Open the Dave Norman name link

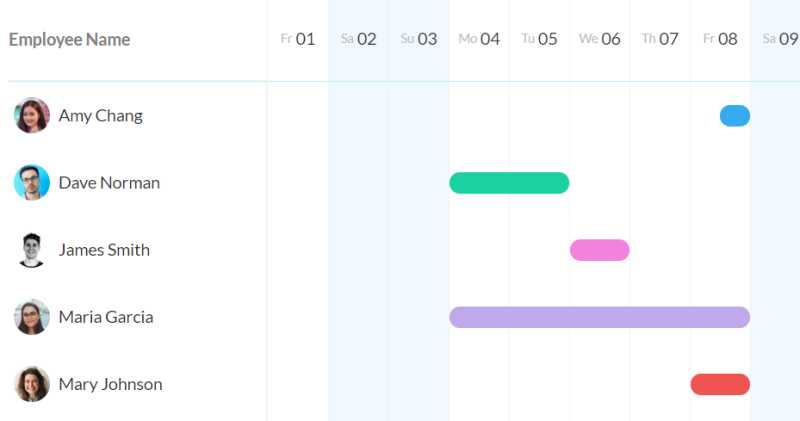coord(109,183)
